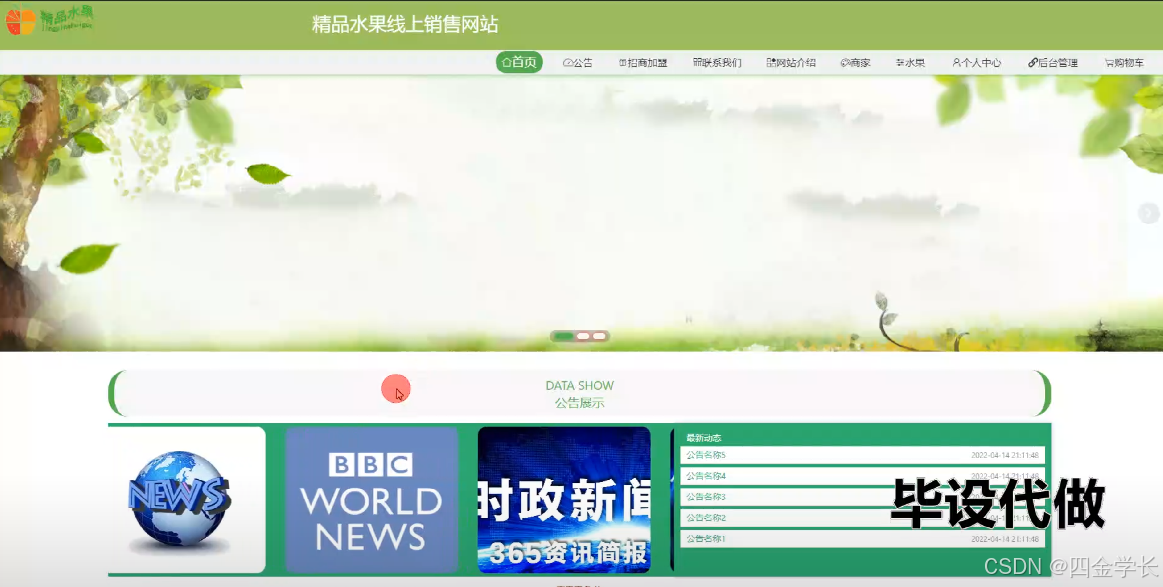
Task: Click the 精品水果线上销售网站 site title
Action: point(405,24)
